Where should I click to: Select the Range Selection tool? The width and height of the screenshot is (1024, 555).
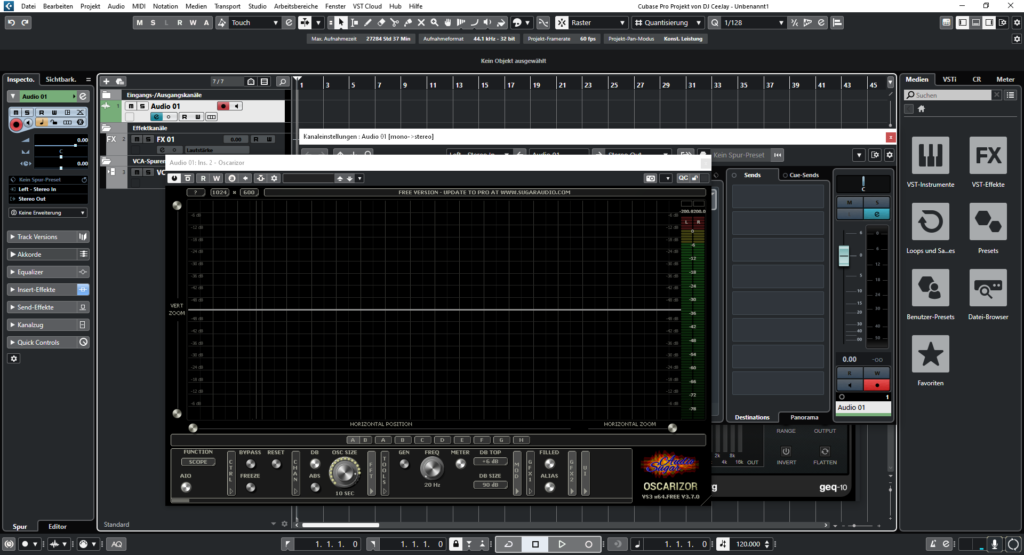(x=355, y=23)
